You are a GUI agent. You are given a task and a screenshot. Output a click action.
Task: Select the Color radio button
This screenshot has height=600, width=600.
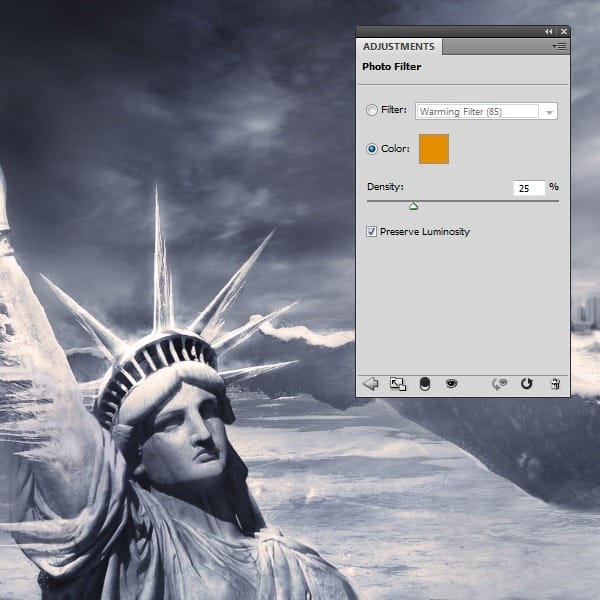(372, 149)
